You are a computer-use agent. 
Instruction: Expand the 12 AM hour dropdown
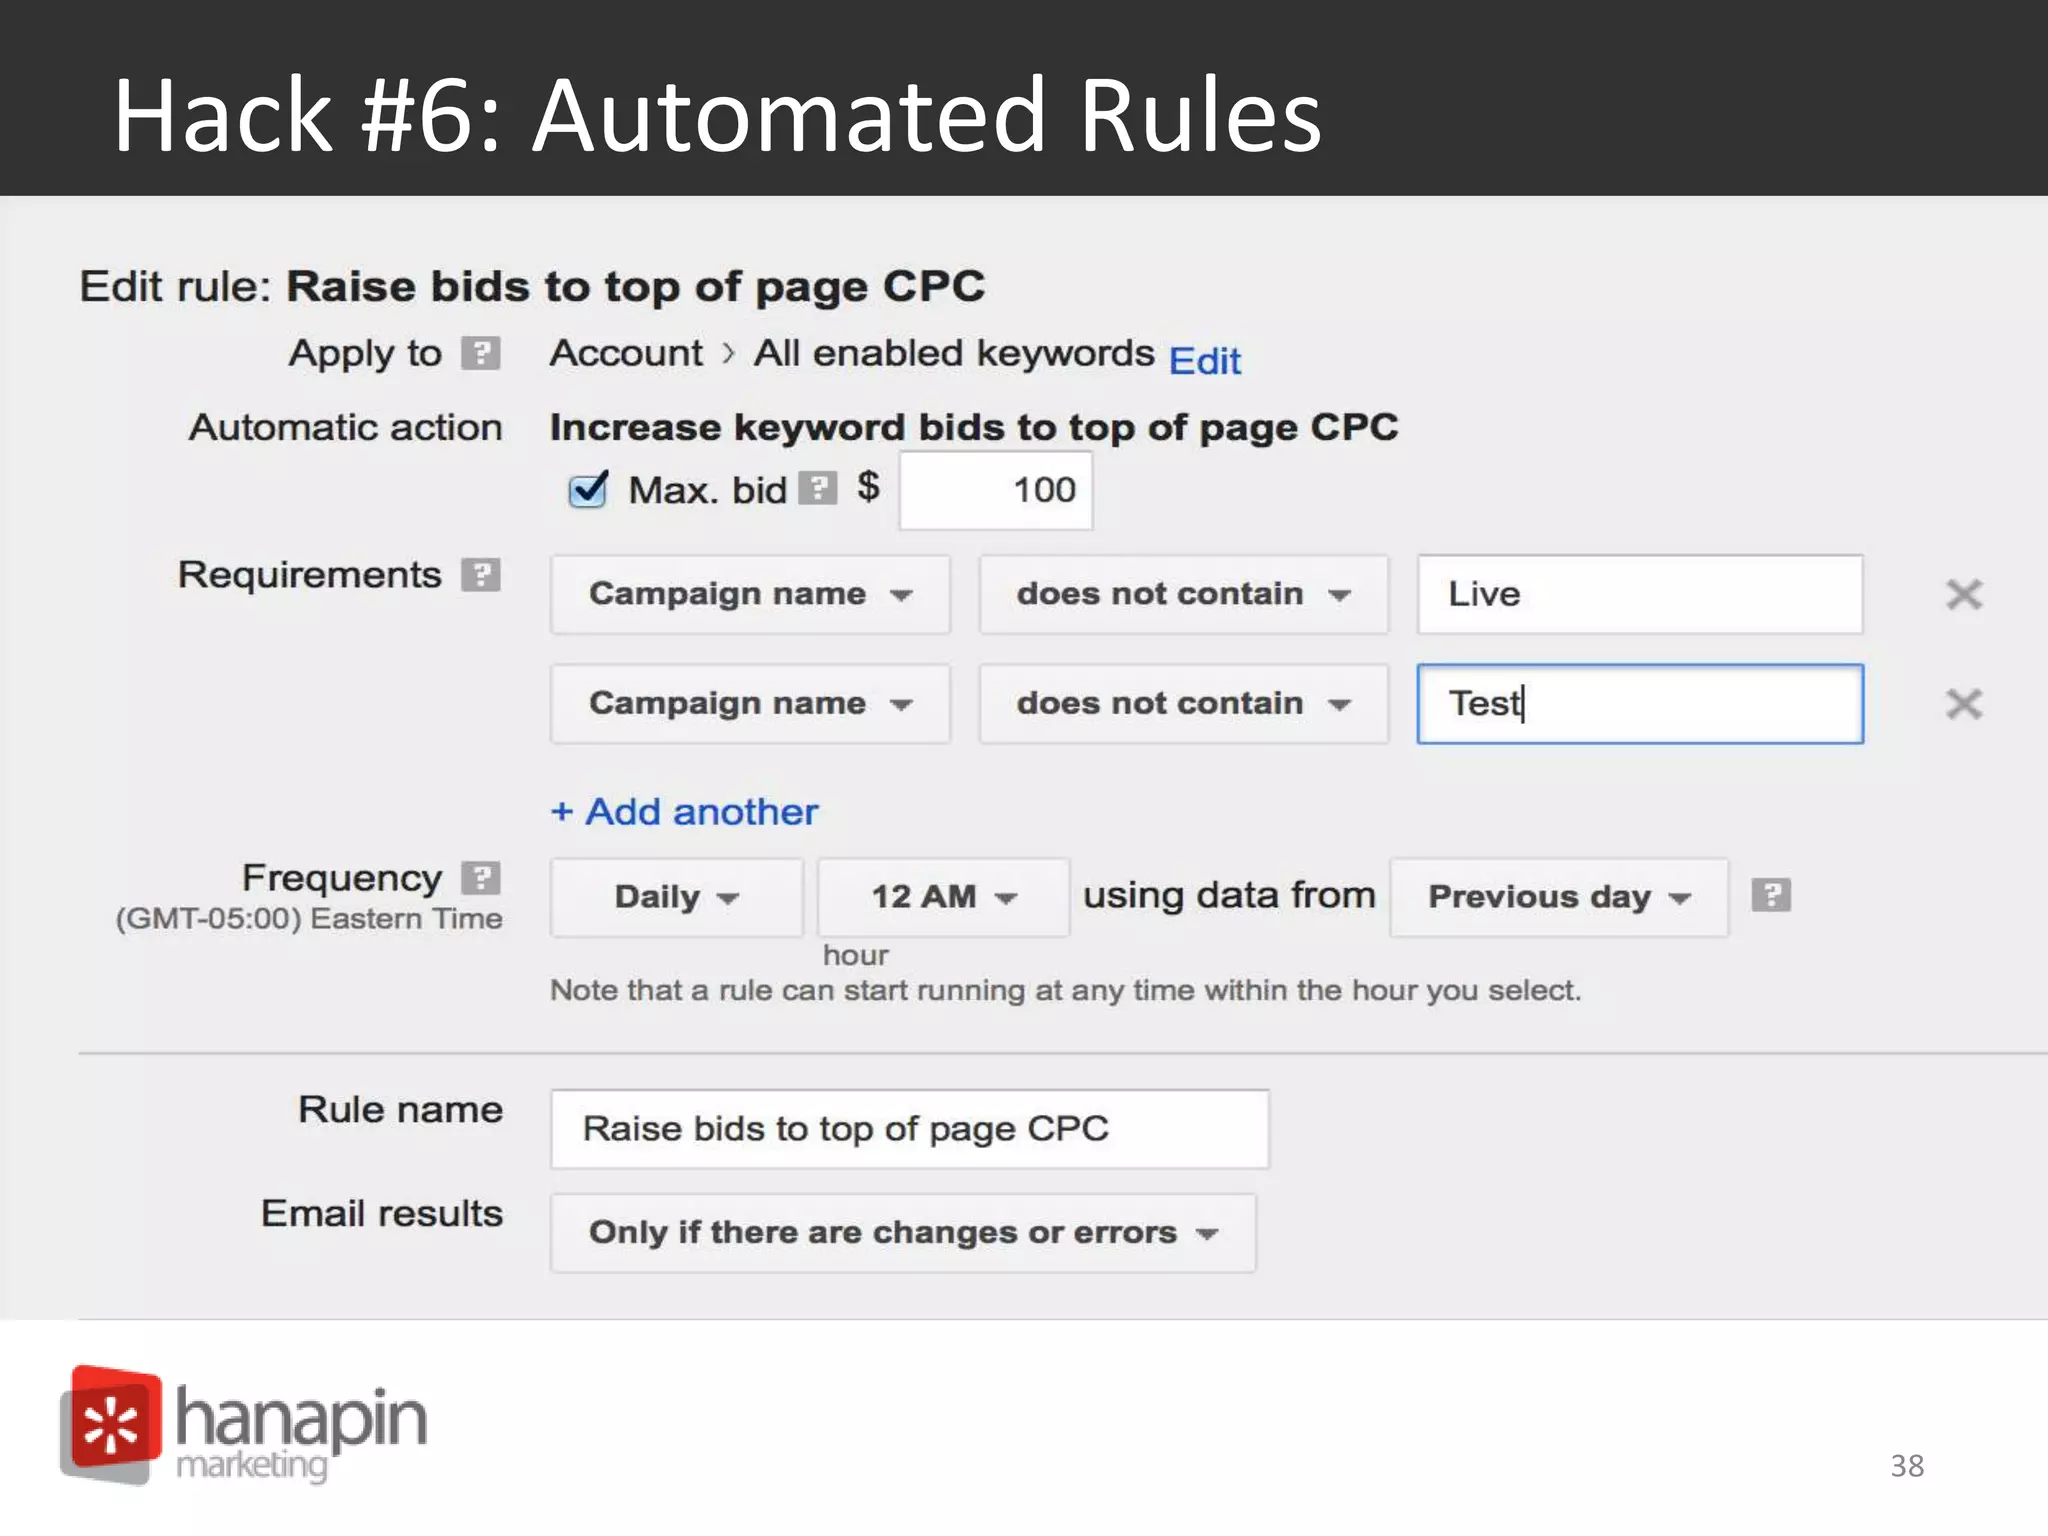point(943,897)
